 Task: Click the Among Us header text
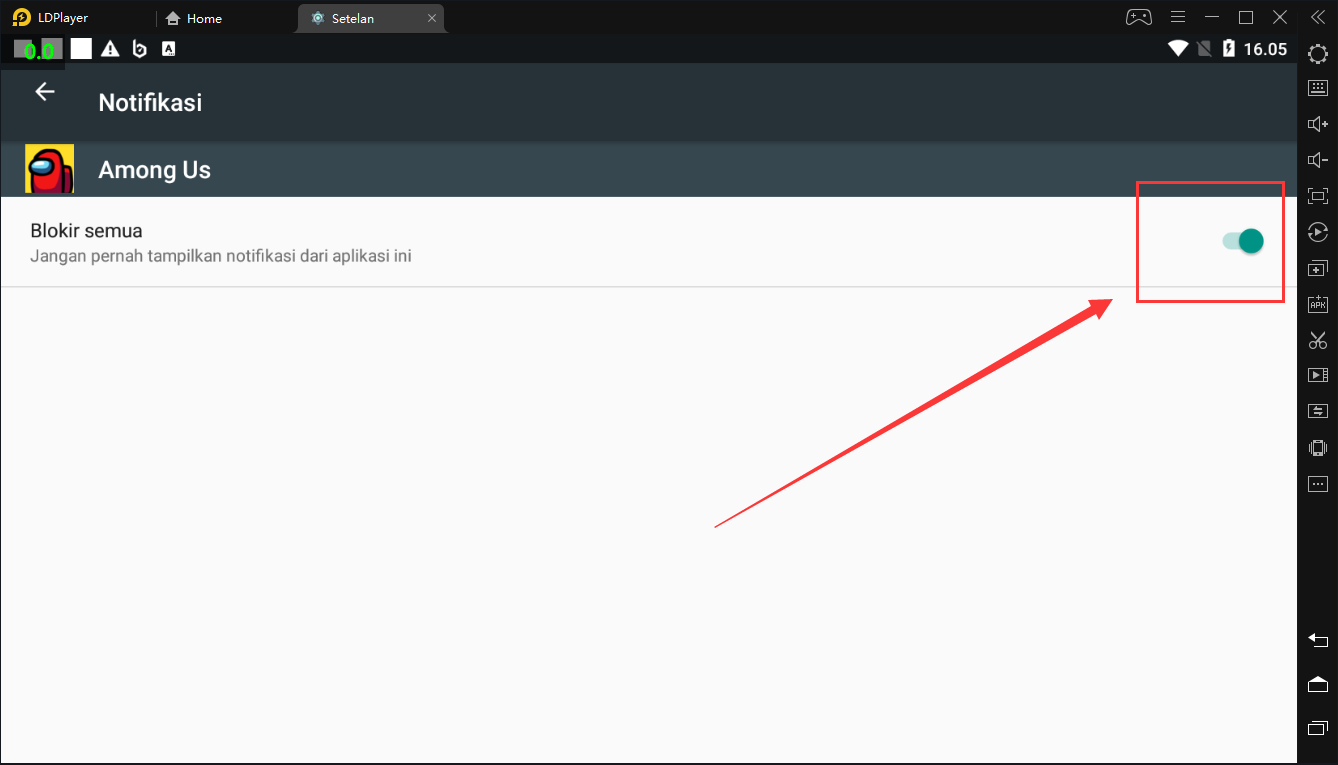point(154,170)
